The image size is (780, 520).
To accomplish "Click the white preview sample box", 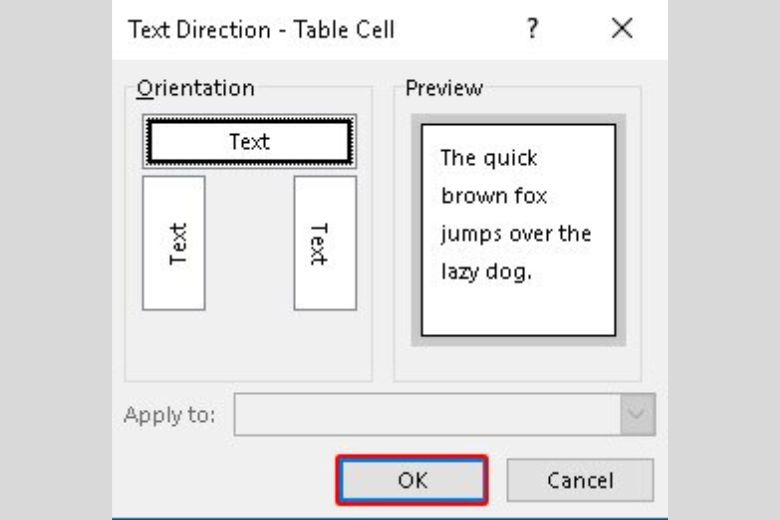I will coord(518,230).
